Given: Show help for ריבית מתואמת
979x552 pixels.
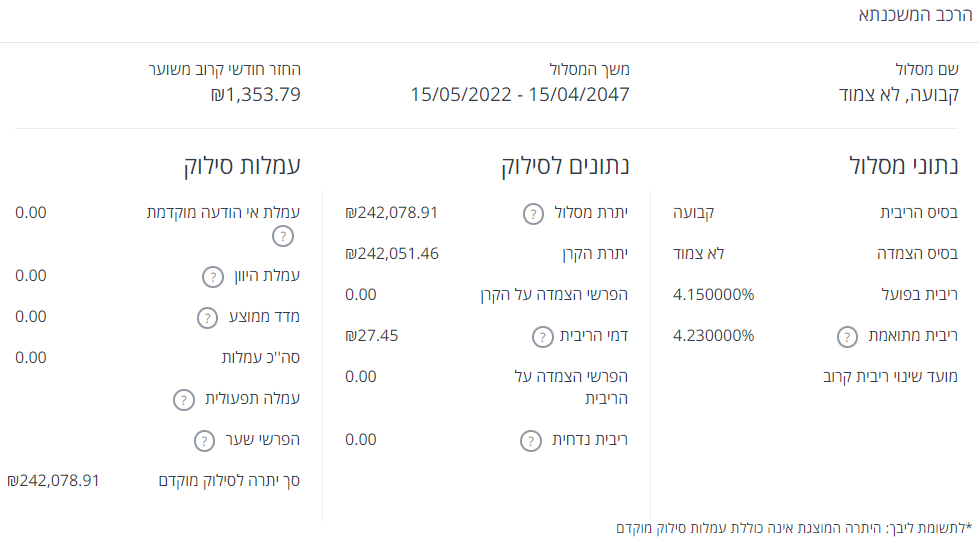Looking at the screenshot, I should (x=846, y=336).
